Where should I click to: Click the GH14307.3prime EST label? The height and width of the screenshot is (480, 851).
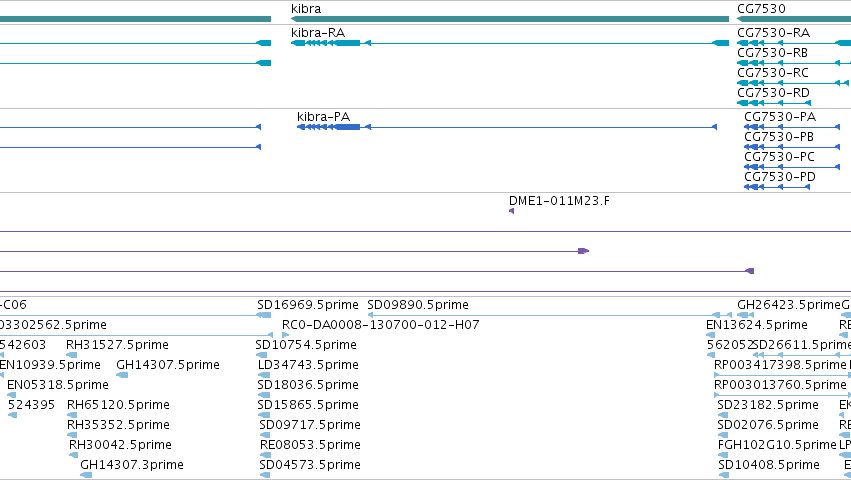coord(132,465)
